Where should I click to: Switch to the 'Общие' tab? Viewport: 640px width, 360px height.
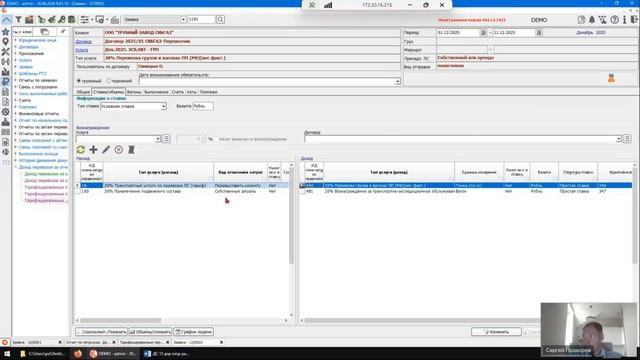83,92
